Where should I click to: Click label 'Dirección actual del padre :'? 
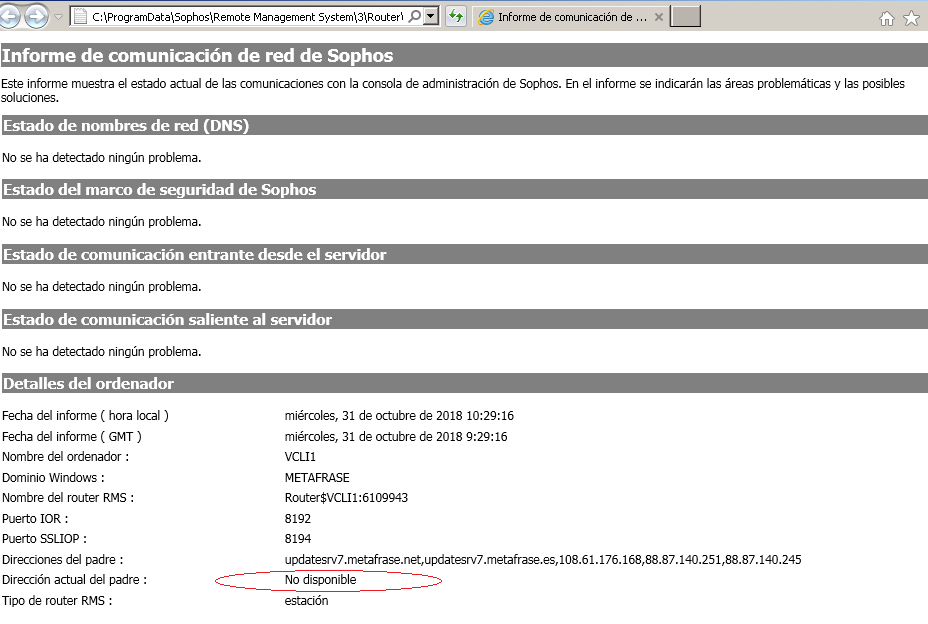74,580
